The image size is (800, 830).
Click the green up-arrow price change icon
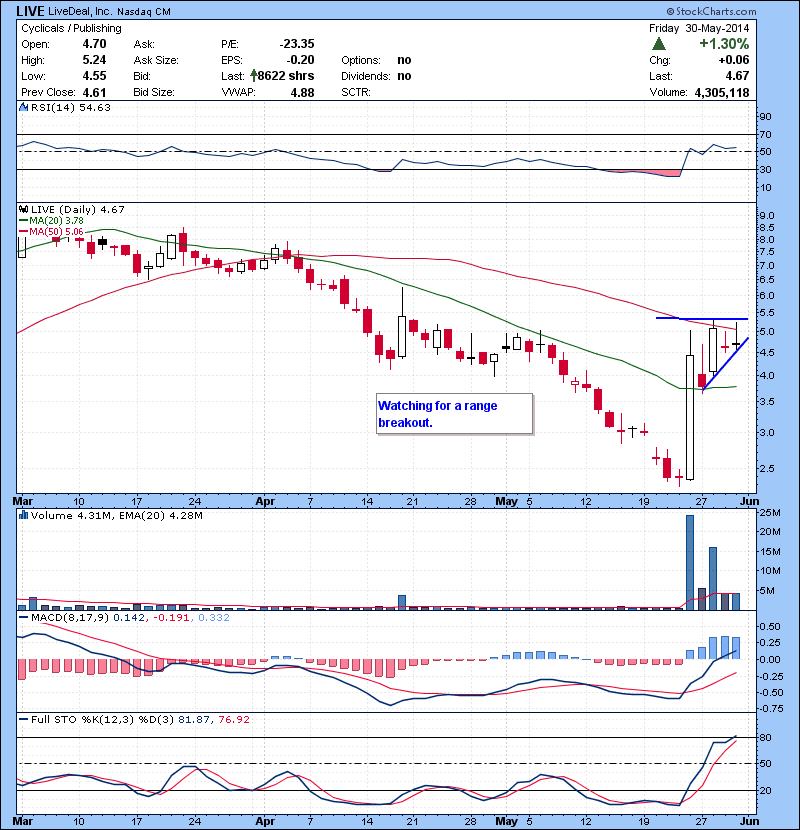(x=659, y=44)
